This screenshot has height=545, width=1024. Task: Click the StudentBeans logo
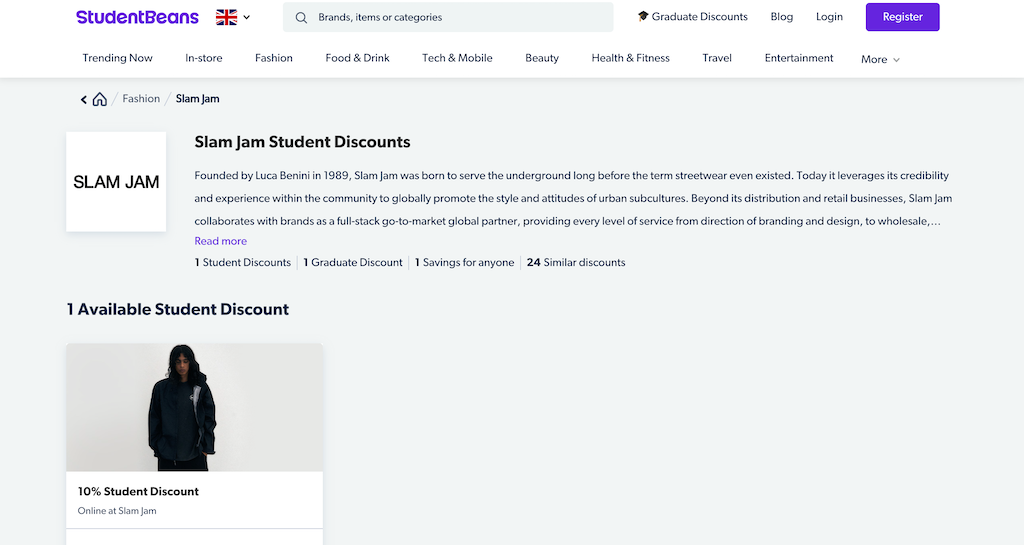tap(137, 17)
